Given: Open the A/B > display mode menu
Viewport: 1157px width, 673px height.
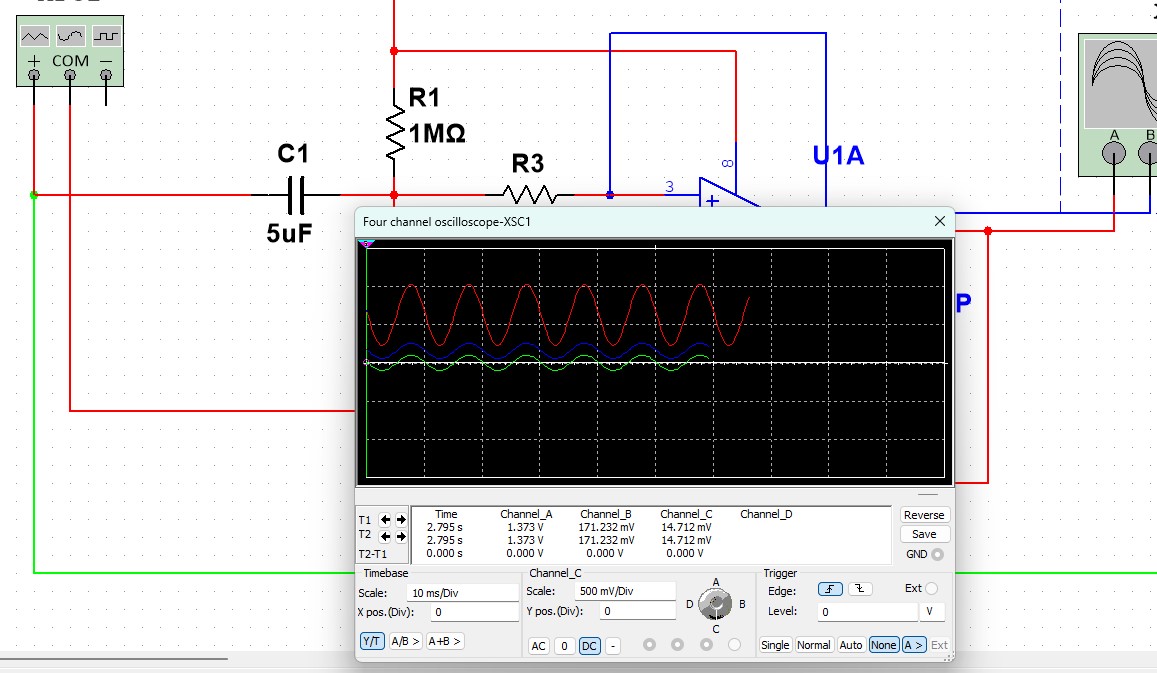Looking at the screenshot, I should (x=405, y=641).
